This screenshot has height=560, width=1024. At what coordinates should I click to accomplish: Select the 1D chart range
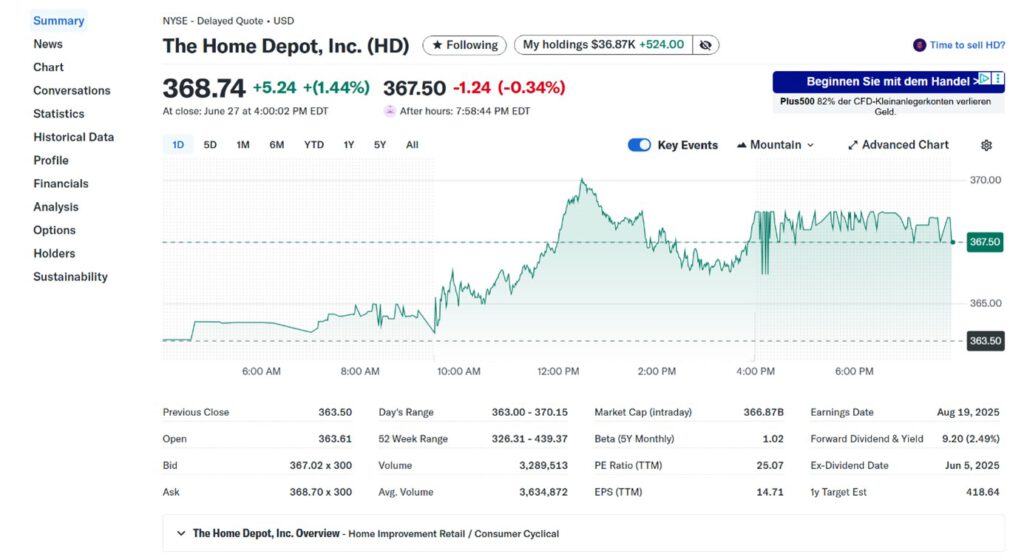[x=178, y=145]
